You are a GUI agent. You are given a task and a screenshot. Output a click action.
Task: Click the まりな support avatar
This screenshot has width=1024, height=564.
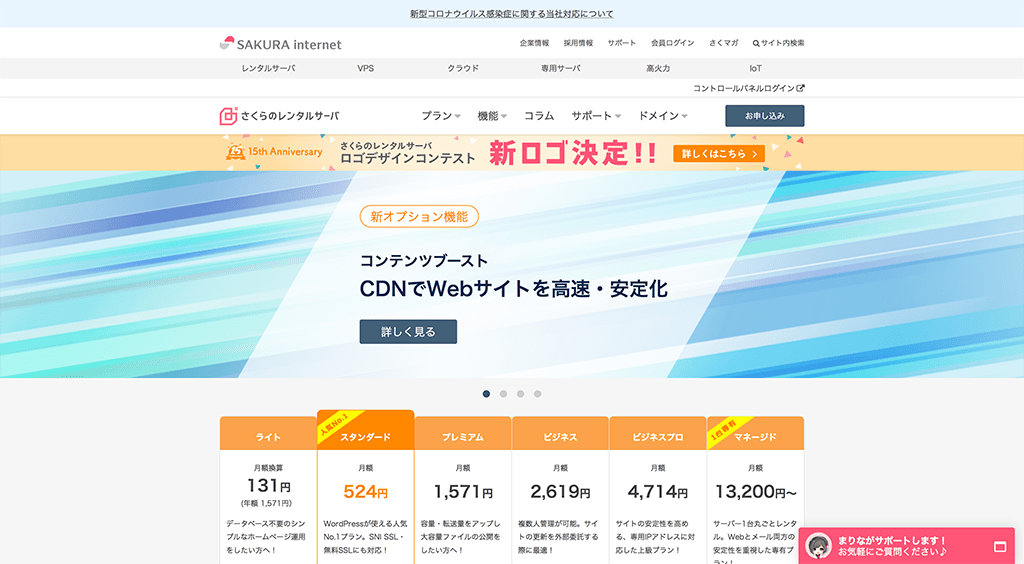[x=818, y=546]
